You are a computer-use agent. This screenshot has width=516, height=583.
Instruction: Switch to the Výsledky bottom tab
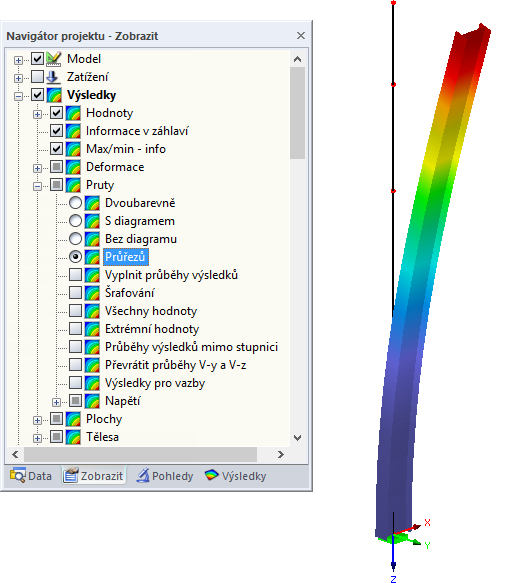click(x=236, y=476)
